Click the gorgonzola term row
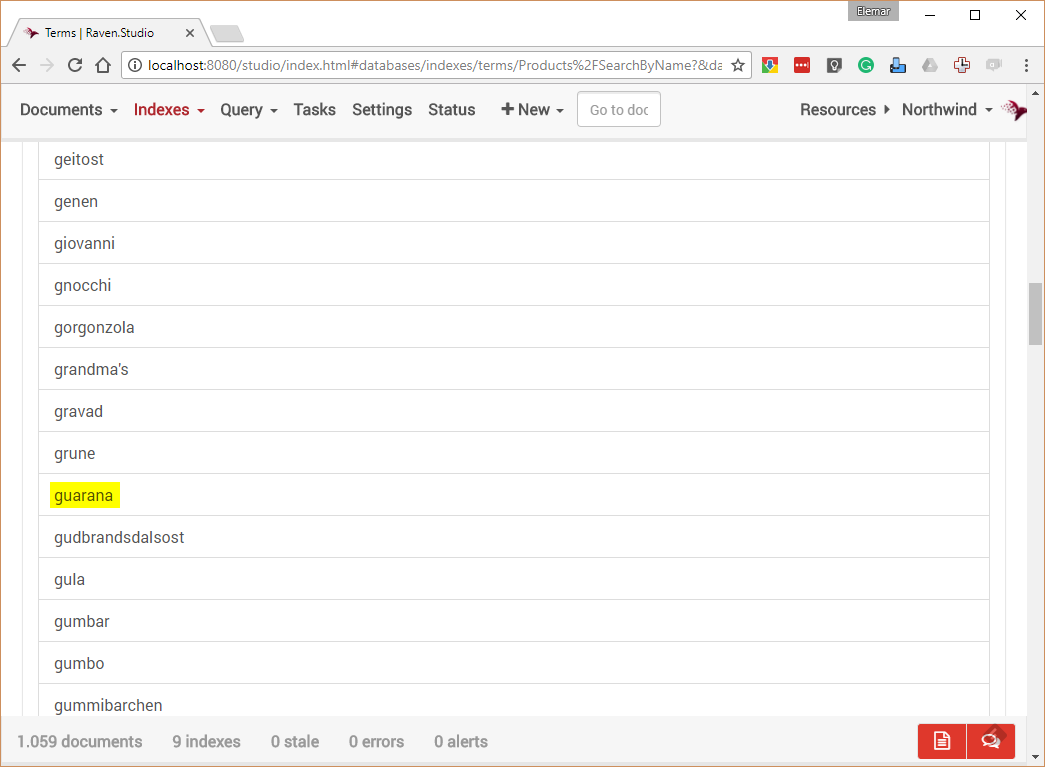Viewport: 1045px width, 767px height. [514, 327]
